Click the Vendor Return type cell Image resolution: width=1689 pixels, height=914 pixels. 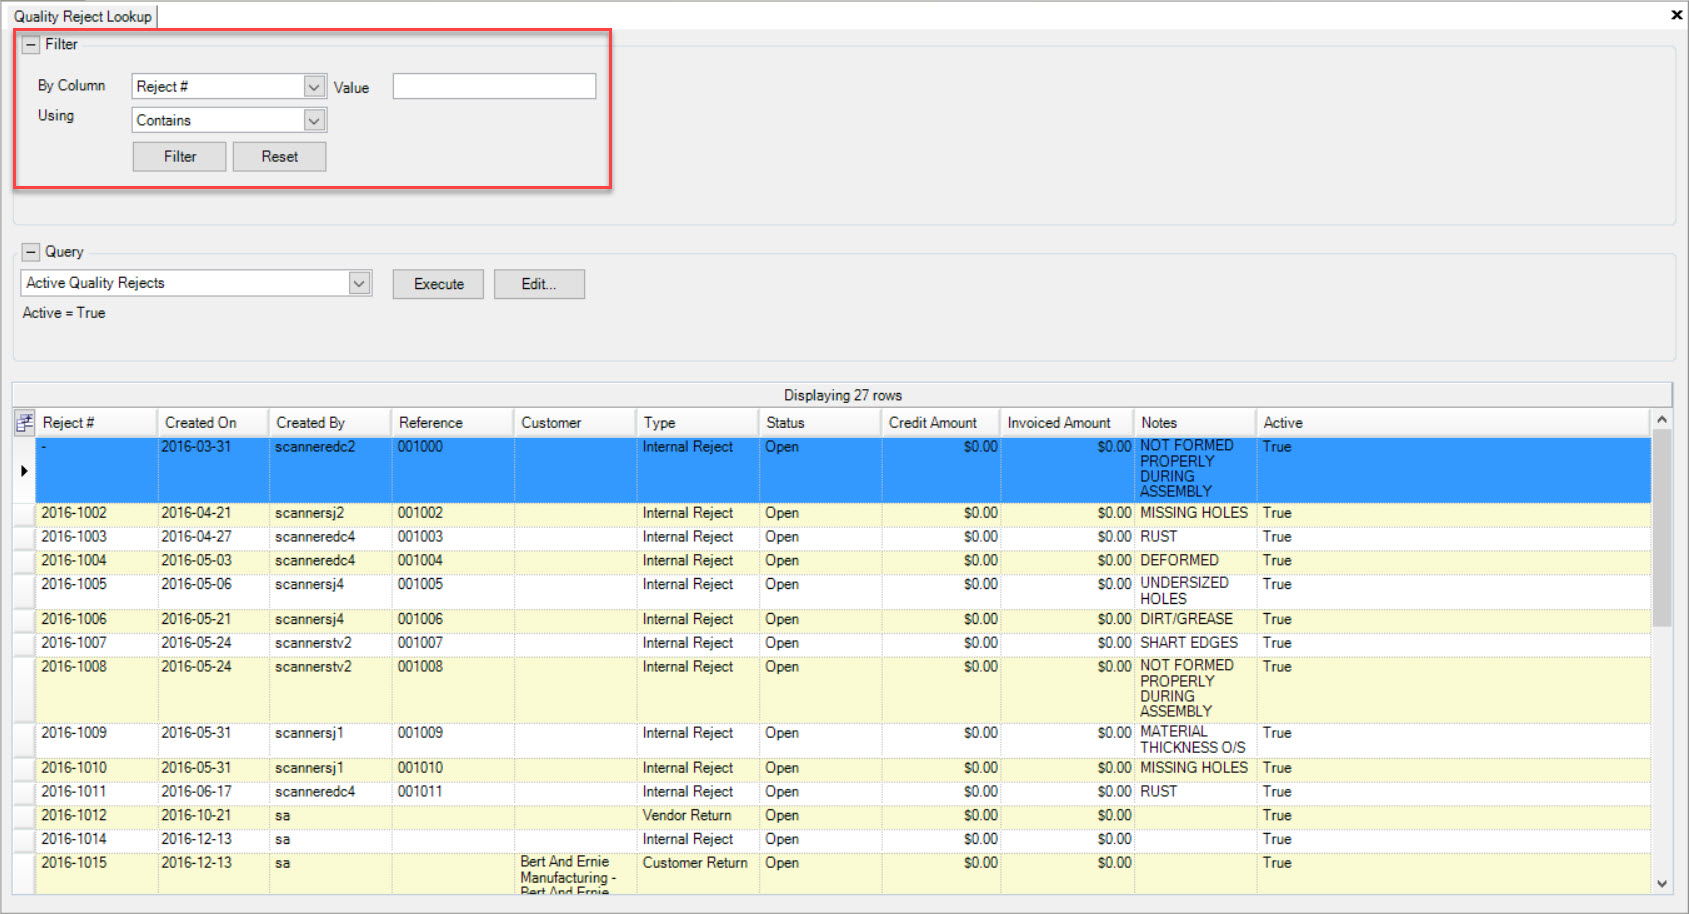click(698, 818)
